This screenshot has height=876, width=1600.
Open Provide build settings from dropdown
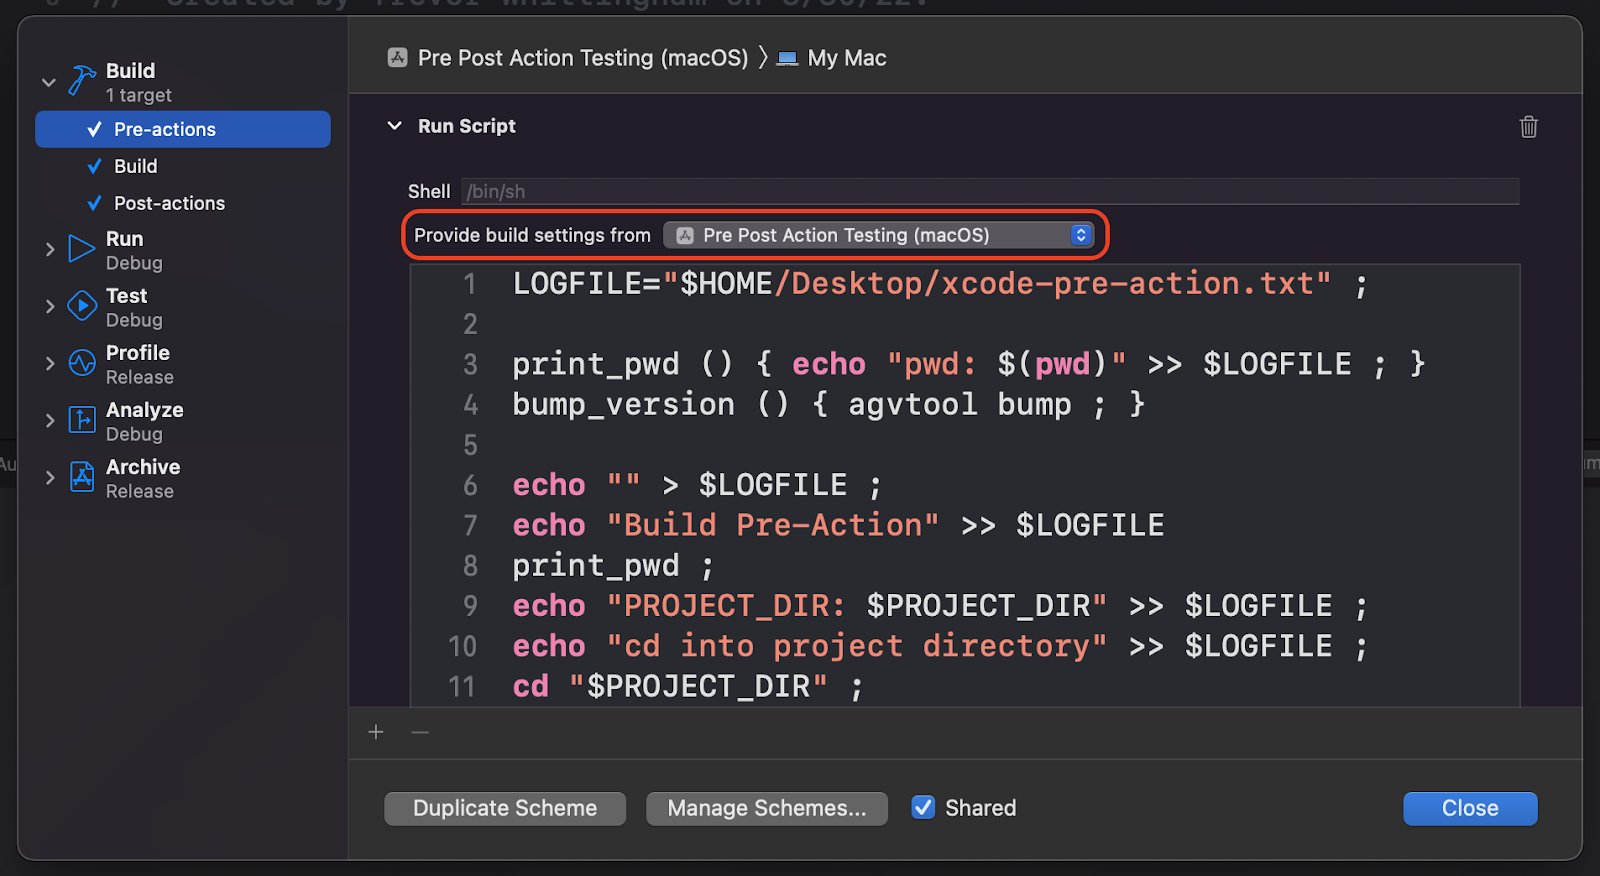pos(879,235)
